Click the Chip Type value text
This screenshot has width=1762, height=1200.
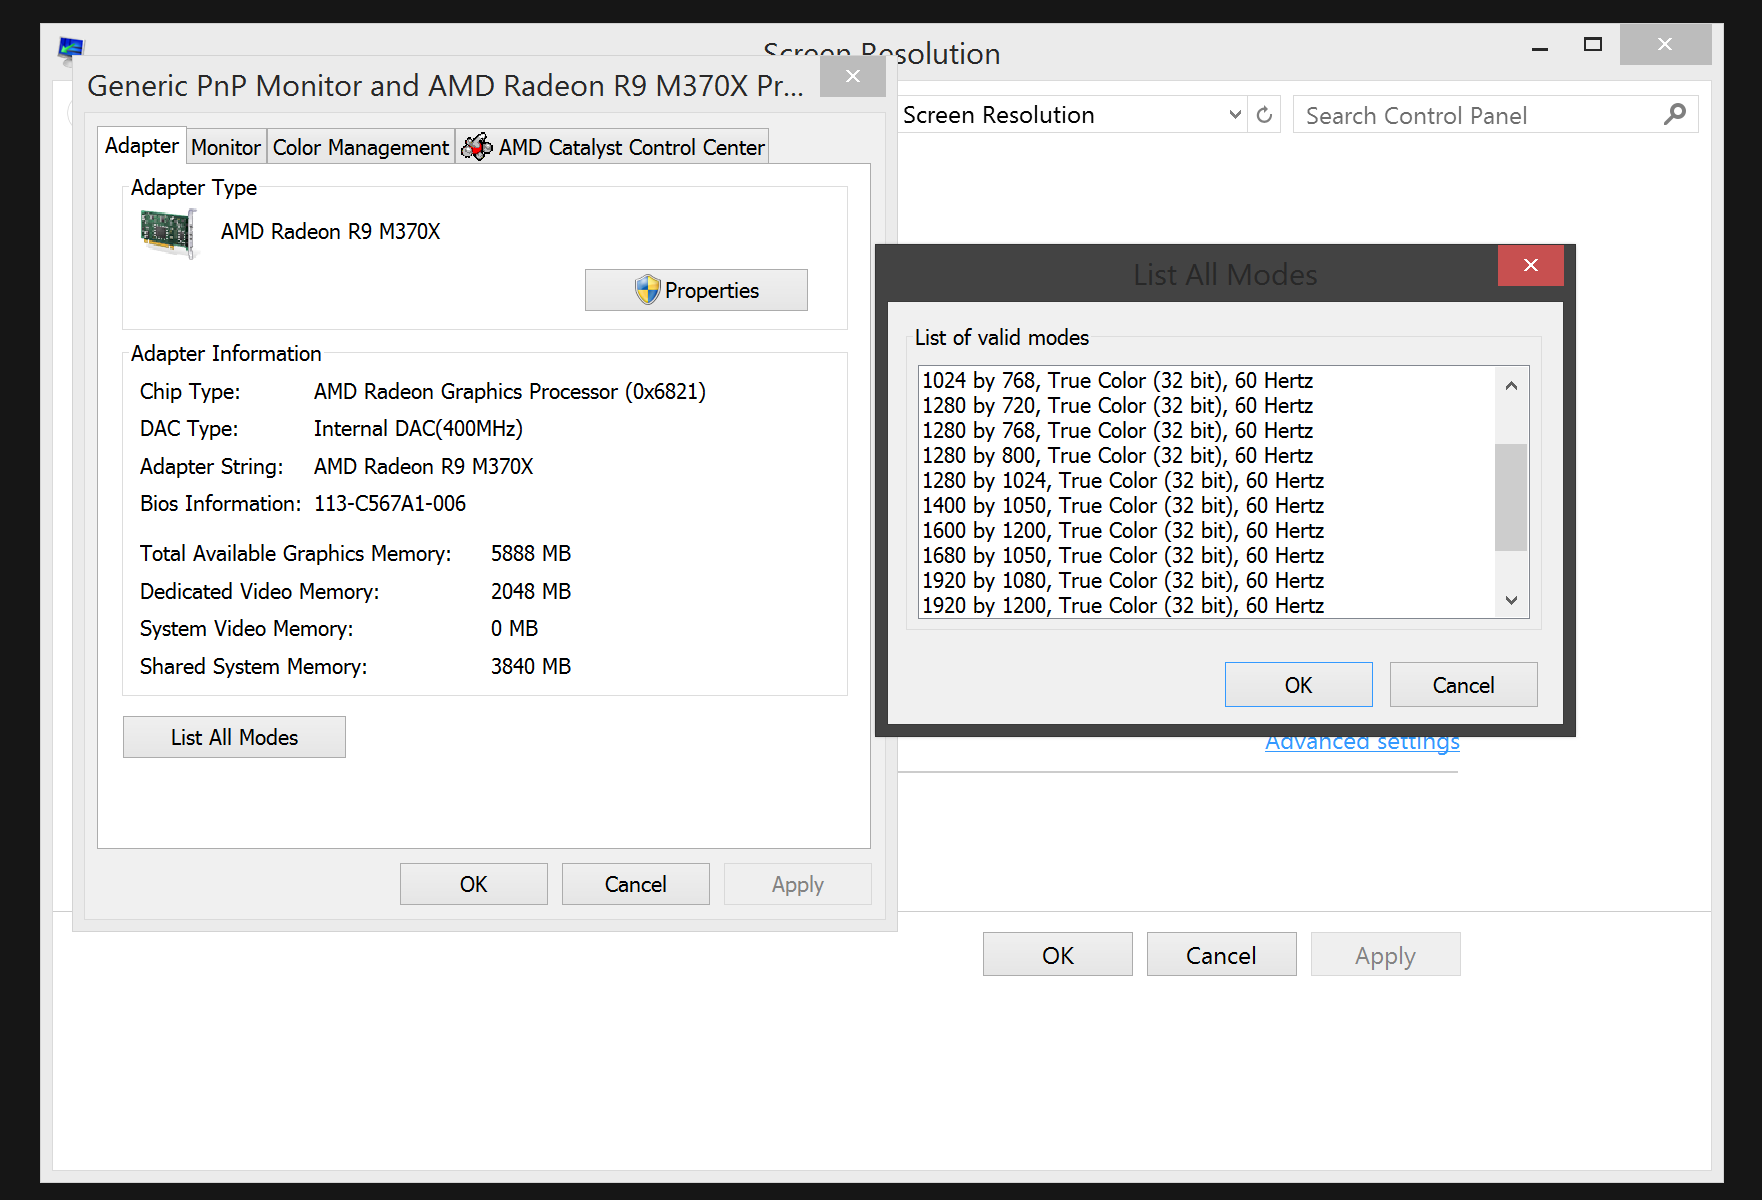point(510,392)
